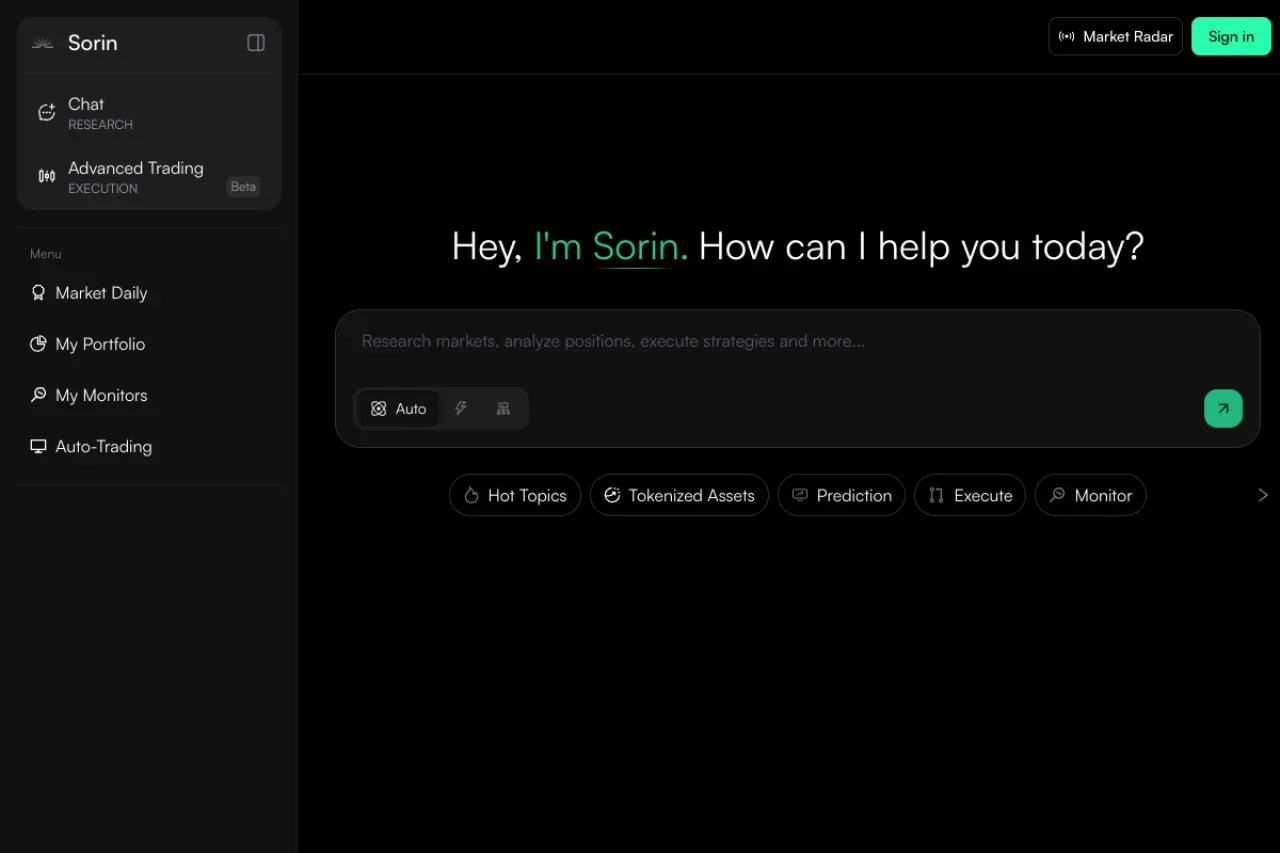Click the "Sorin" title text in sidebar
This screenshot has width=1280, height=853.
pyautogui.click(x=93, y=43)
